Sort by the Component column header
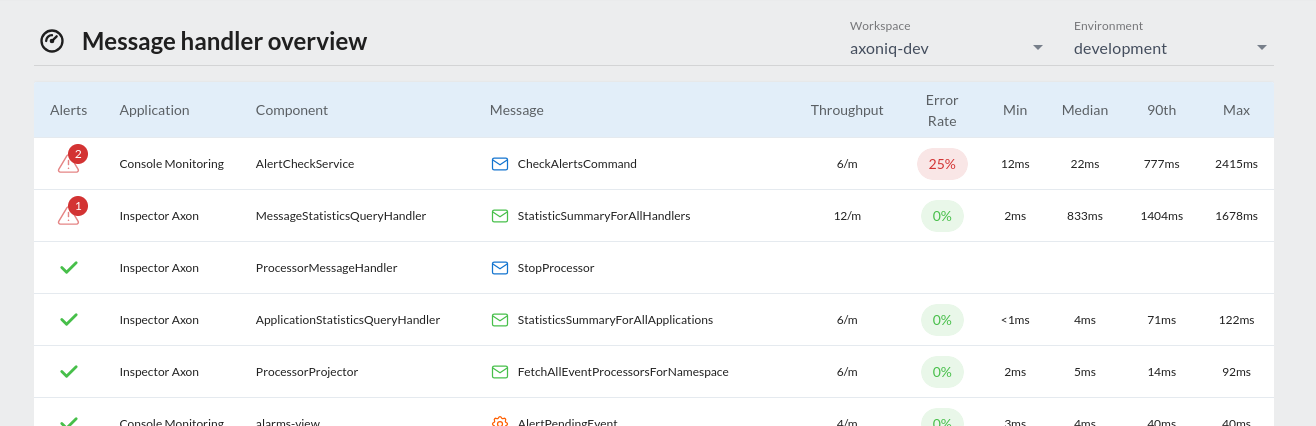 (292, 110)
